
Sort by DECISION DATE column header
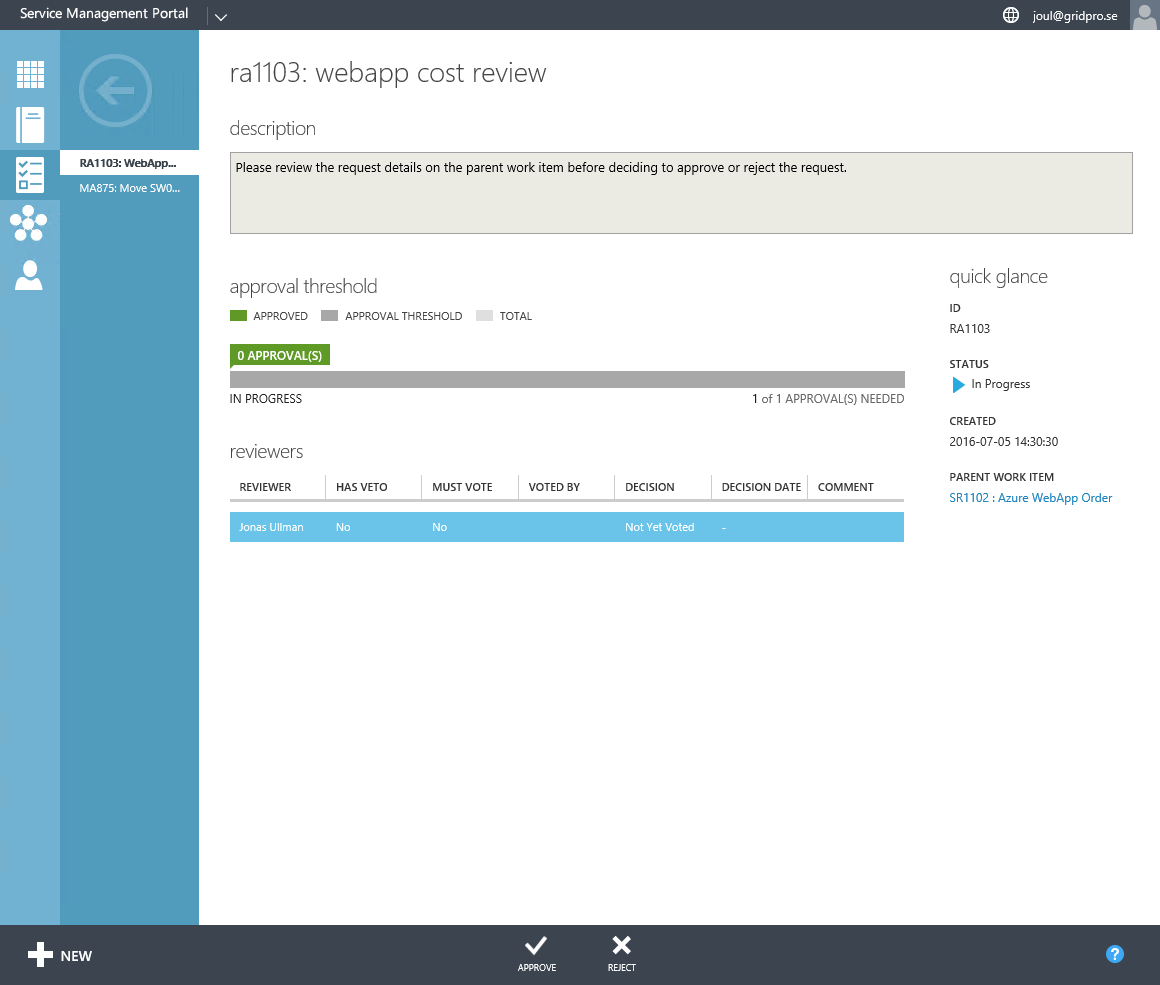pos(761,487)
